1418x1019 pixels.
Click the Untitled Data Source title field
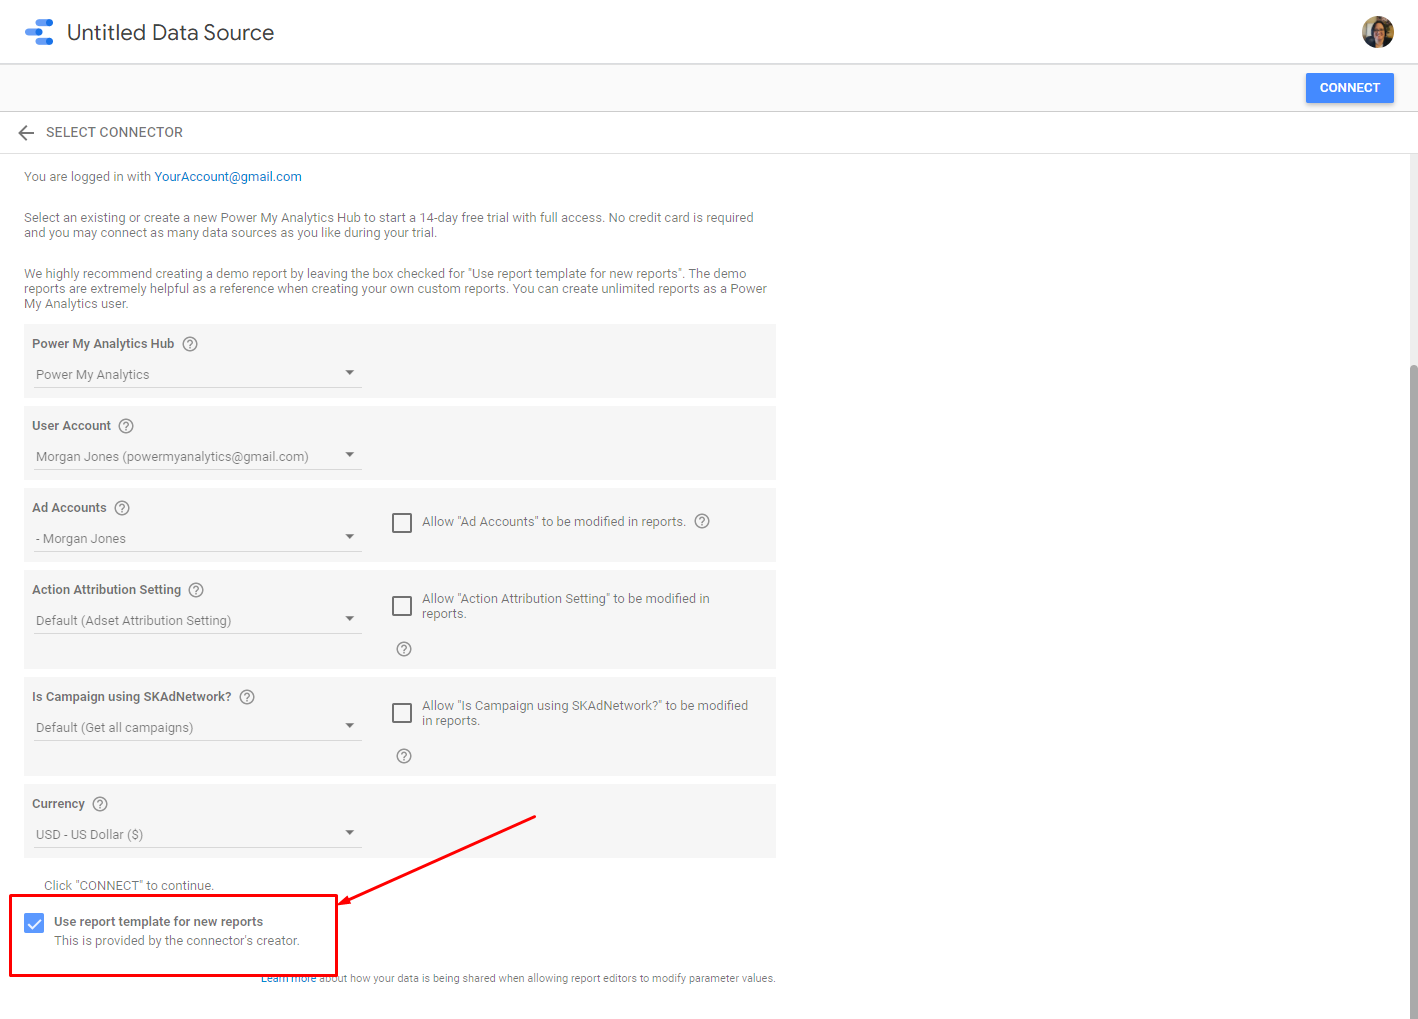[170, 33]
